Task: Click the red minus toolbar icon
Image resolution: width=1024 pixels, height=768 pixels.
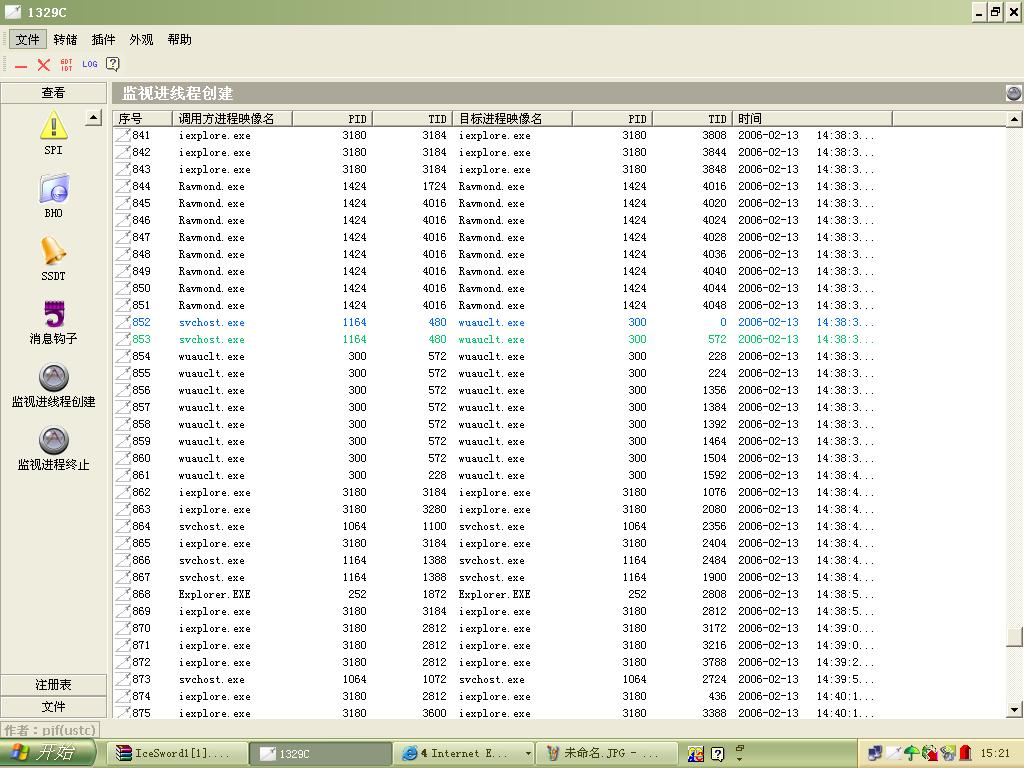Action: 21,65
